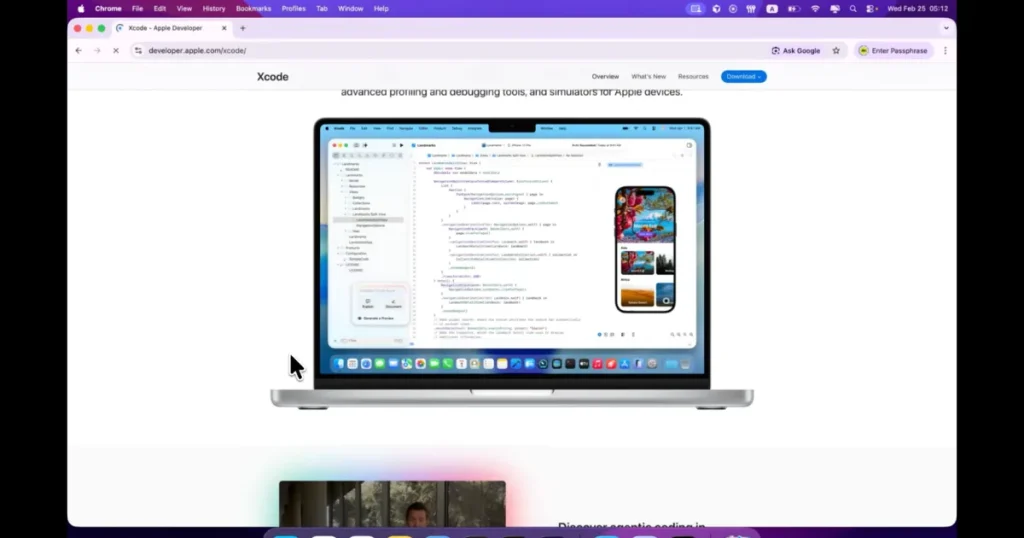1024x538 pixels.
Task: Click the Ask Google lens button
Action: coord(796,50)
